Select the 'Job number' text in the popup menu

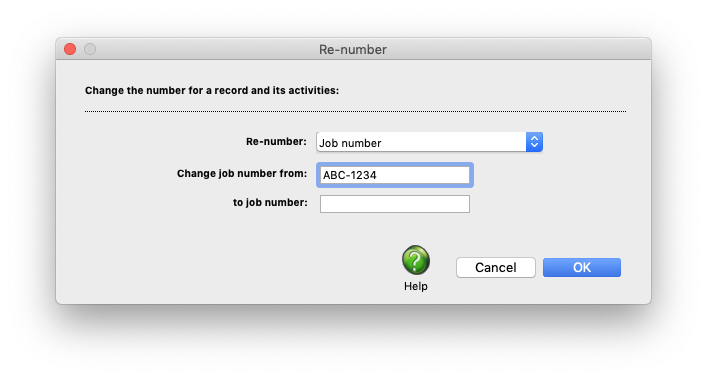350,143
